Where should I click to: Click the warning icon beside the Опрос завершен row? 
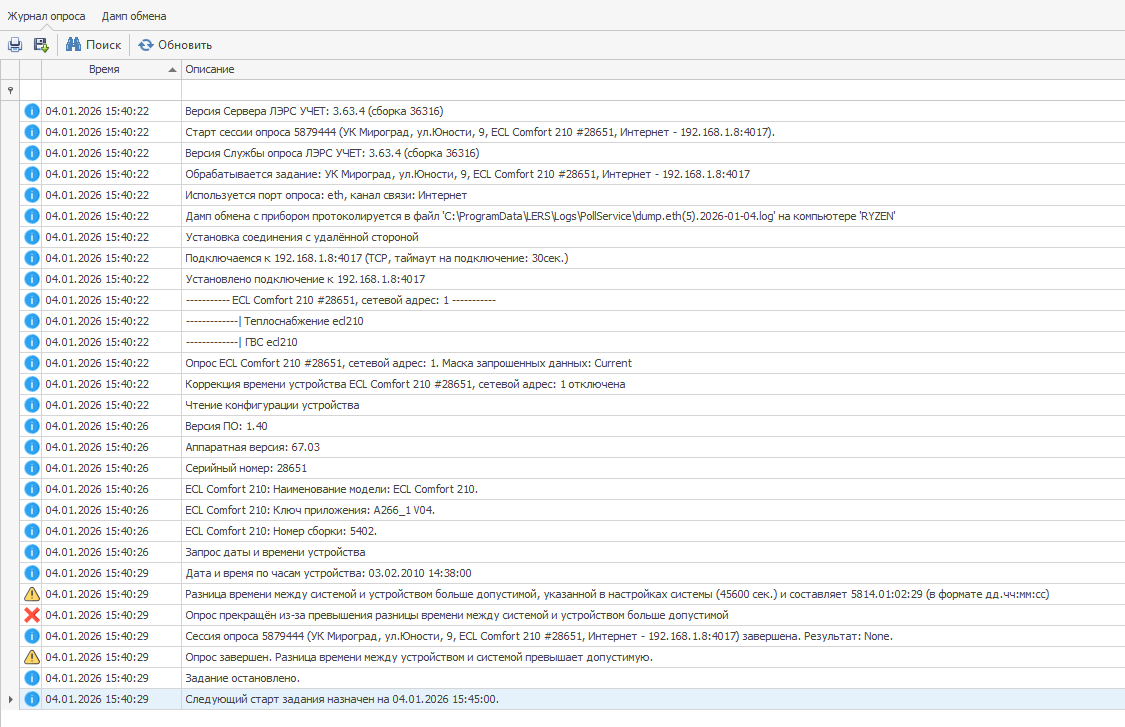(x=31, y=657)
